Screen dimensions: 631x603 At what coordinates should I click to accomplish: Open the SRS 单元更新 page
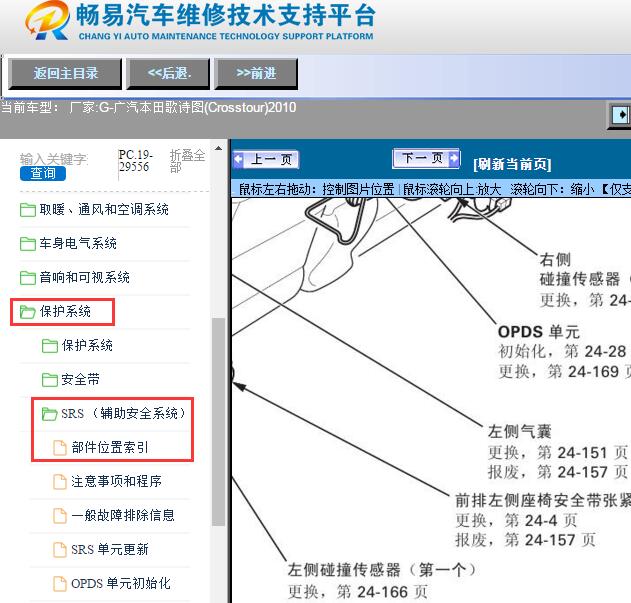point(110,549)
